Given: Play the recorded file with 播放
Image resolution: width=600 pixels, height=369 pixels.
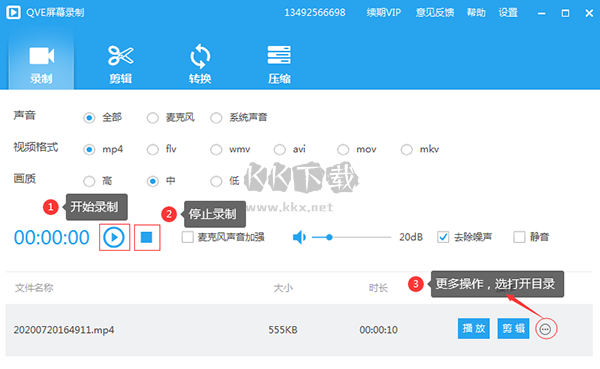Looking at the screenshot, I should (x=474, y=328).
